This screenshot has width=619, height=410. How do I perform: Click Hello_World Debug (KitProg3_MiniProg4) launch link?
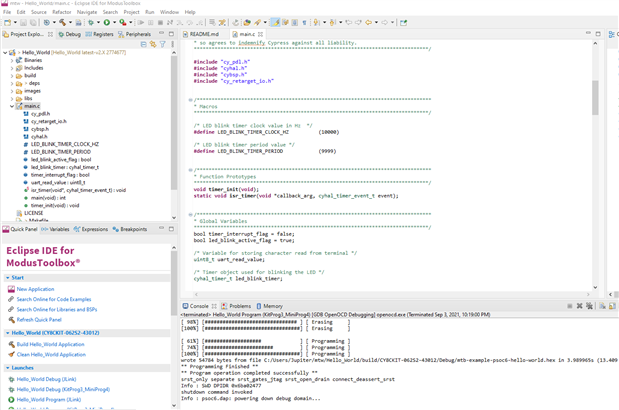(63, 389)
